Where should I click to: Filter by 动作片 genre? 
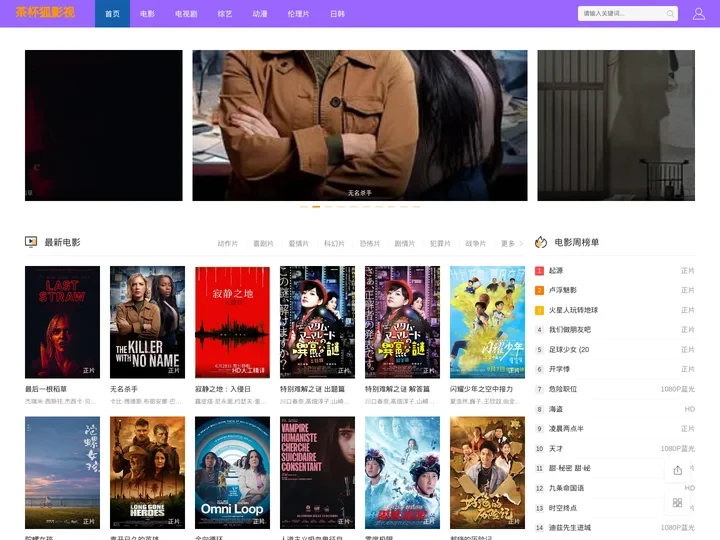click(x=228, y=243)
